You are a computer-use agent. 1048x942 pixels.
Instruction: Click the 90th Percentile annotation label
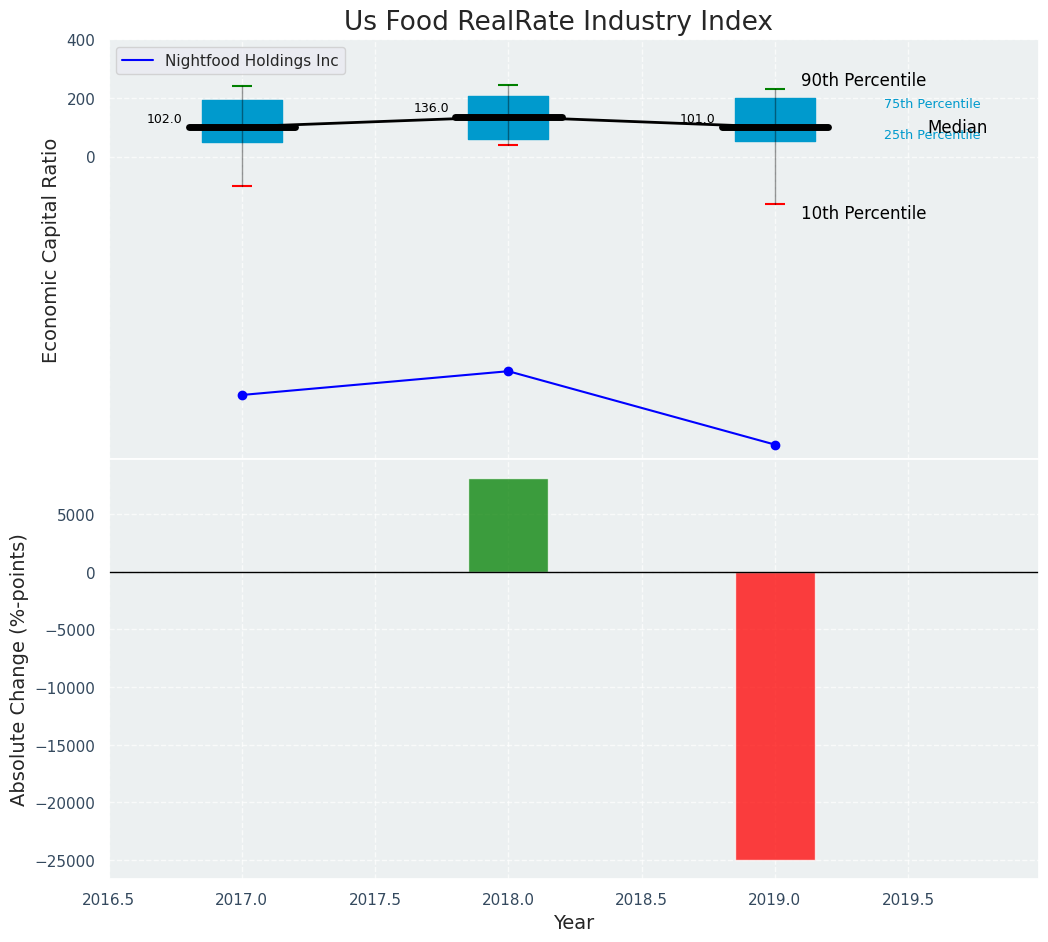(863, 81)
